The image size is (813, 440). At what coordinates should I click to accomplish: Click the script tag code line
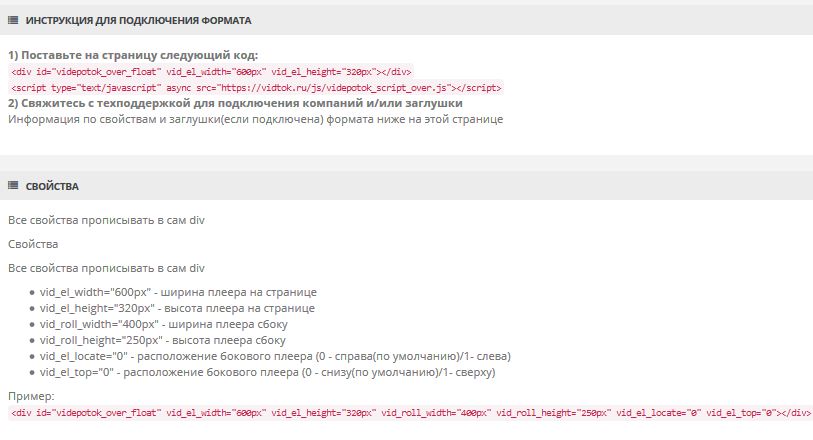[x=256, y=88]
